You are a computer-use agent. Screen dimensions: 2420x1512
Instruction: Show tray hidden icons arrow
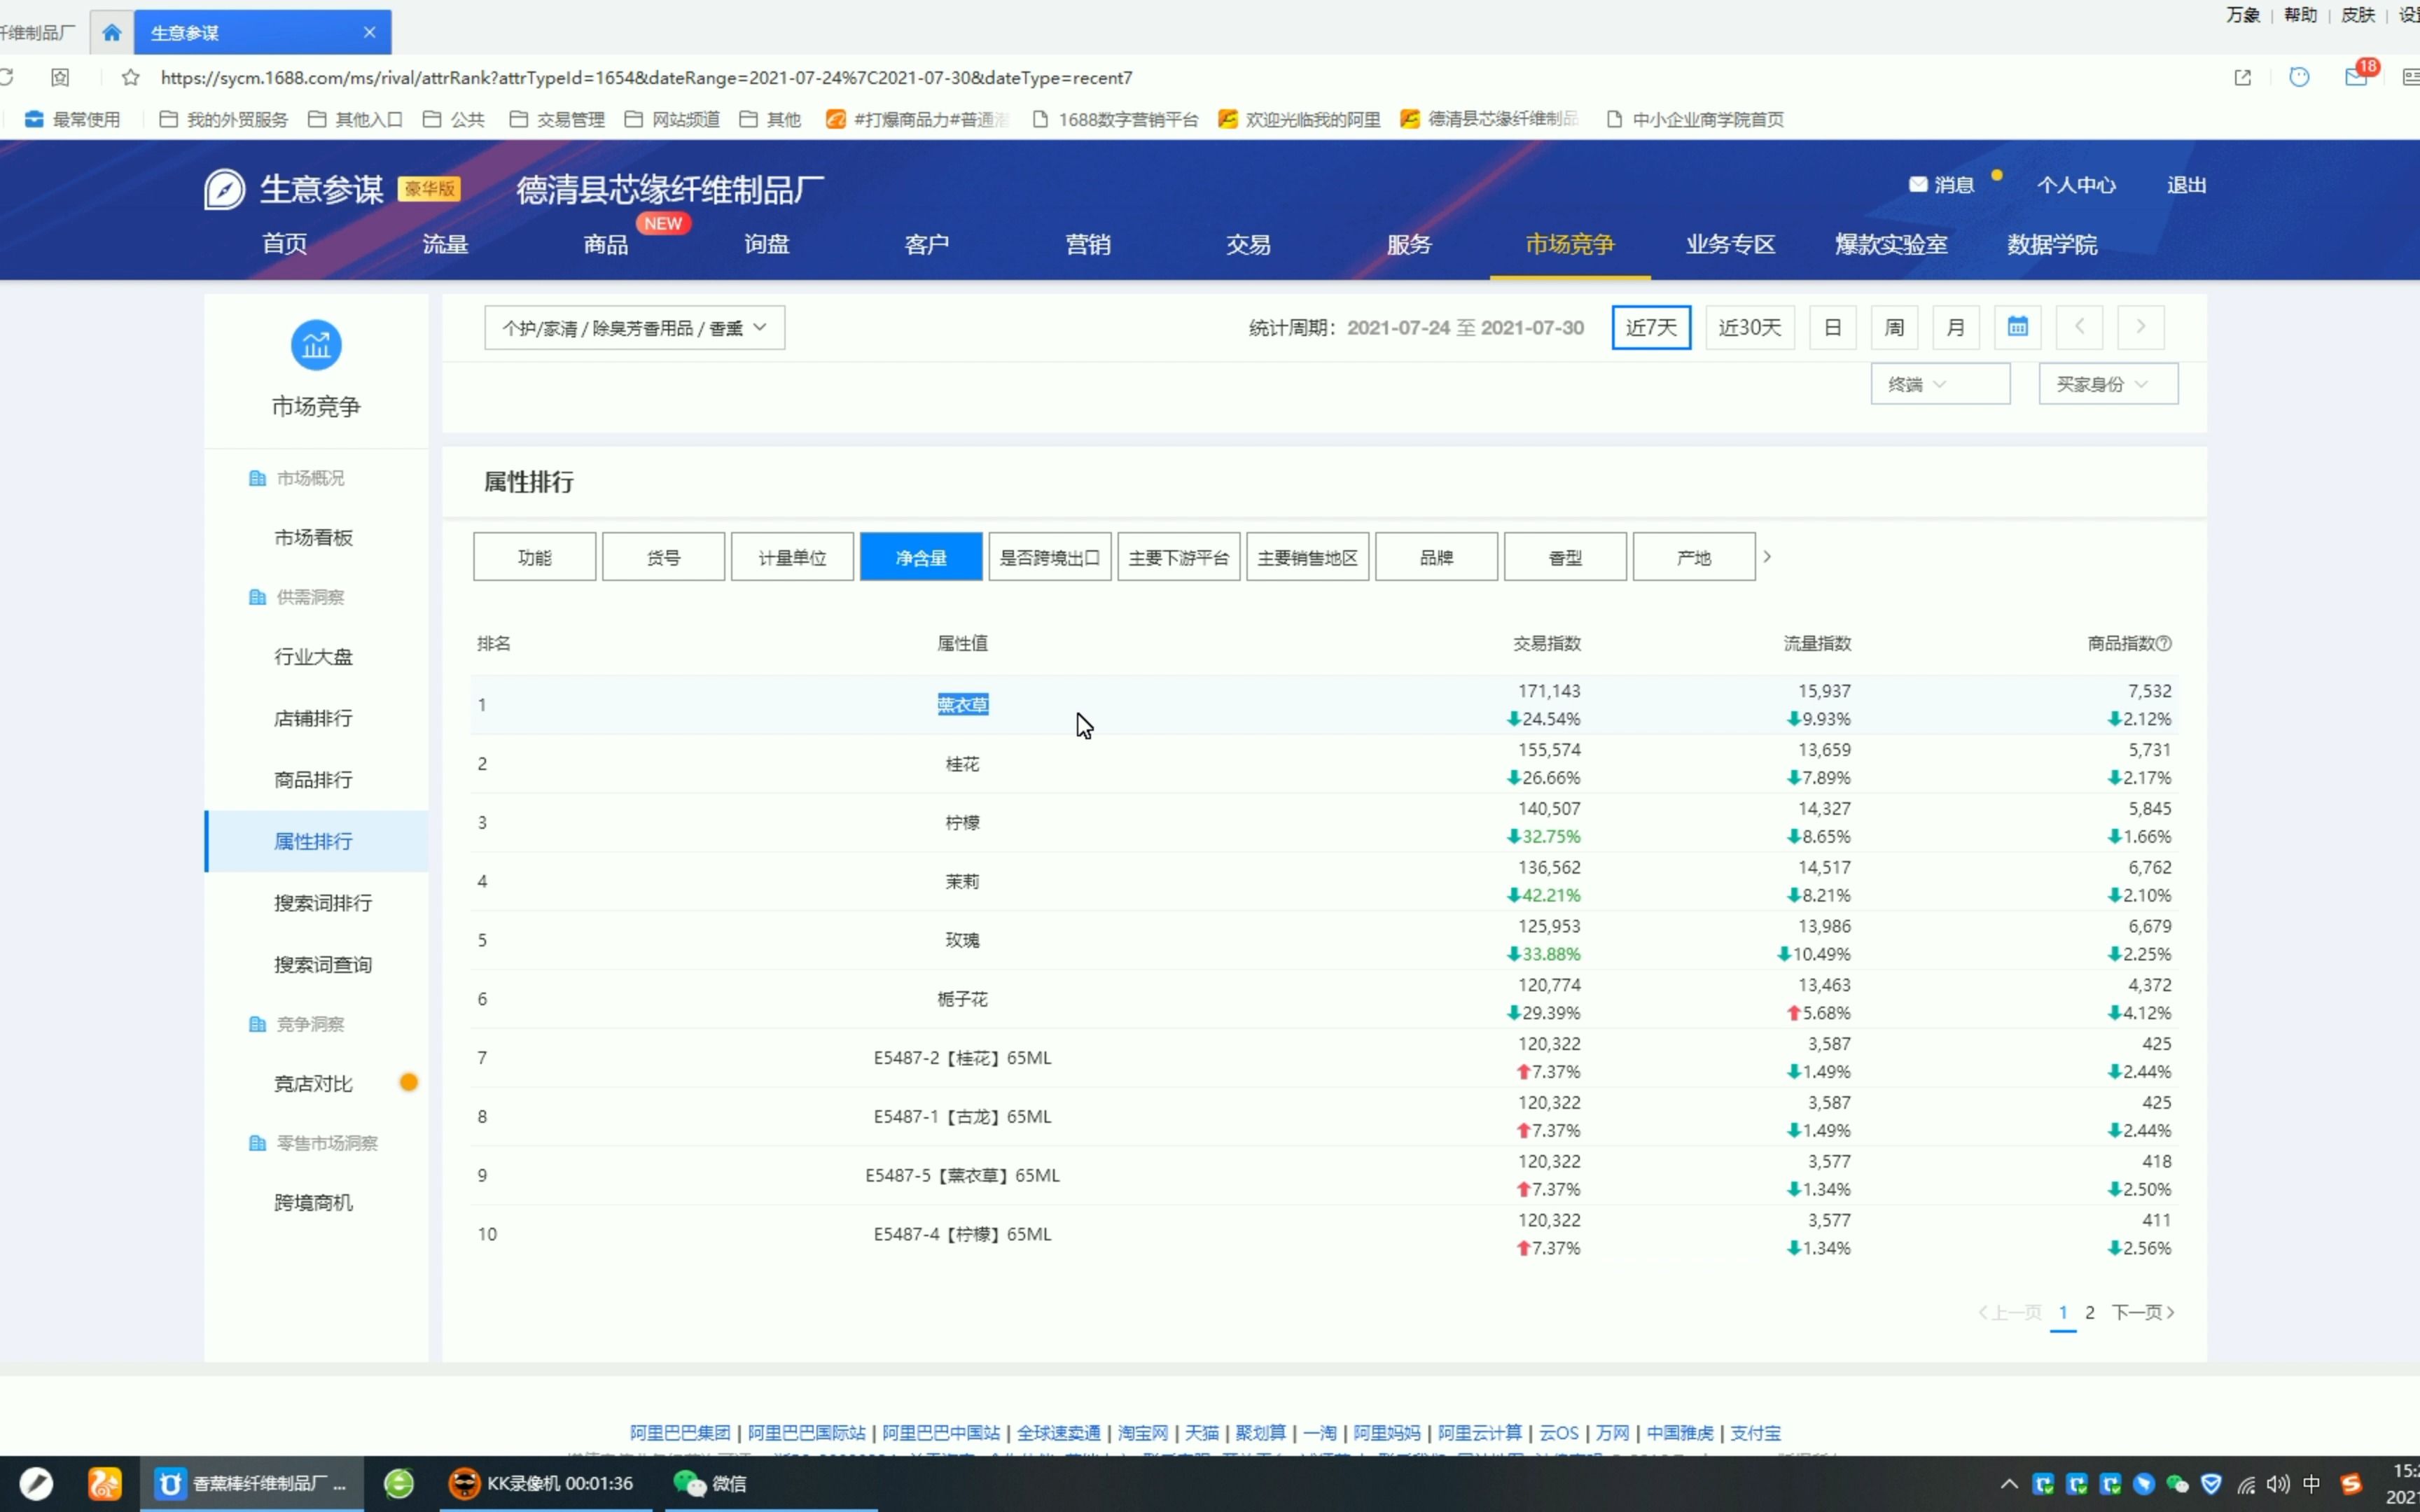pos(2009,1484)
